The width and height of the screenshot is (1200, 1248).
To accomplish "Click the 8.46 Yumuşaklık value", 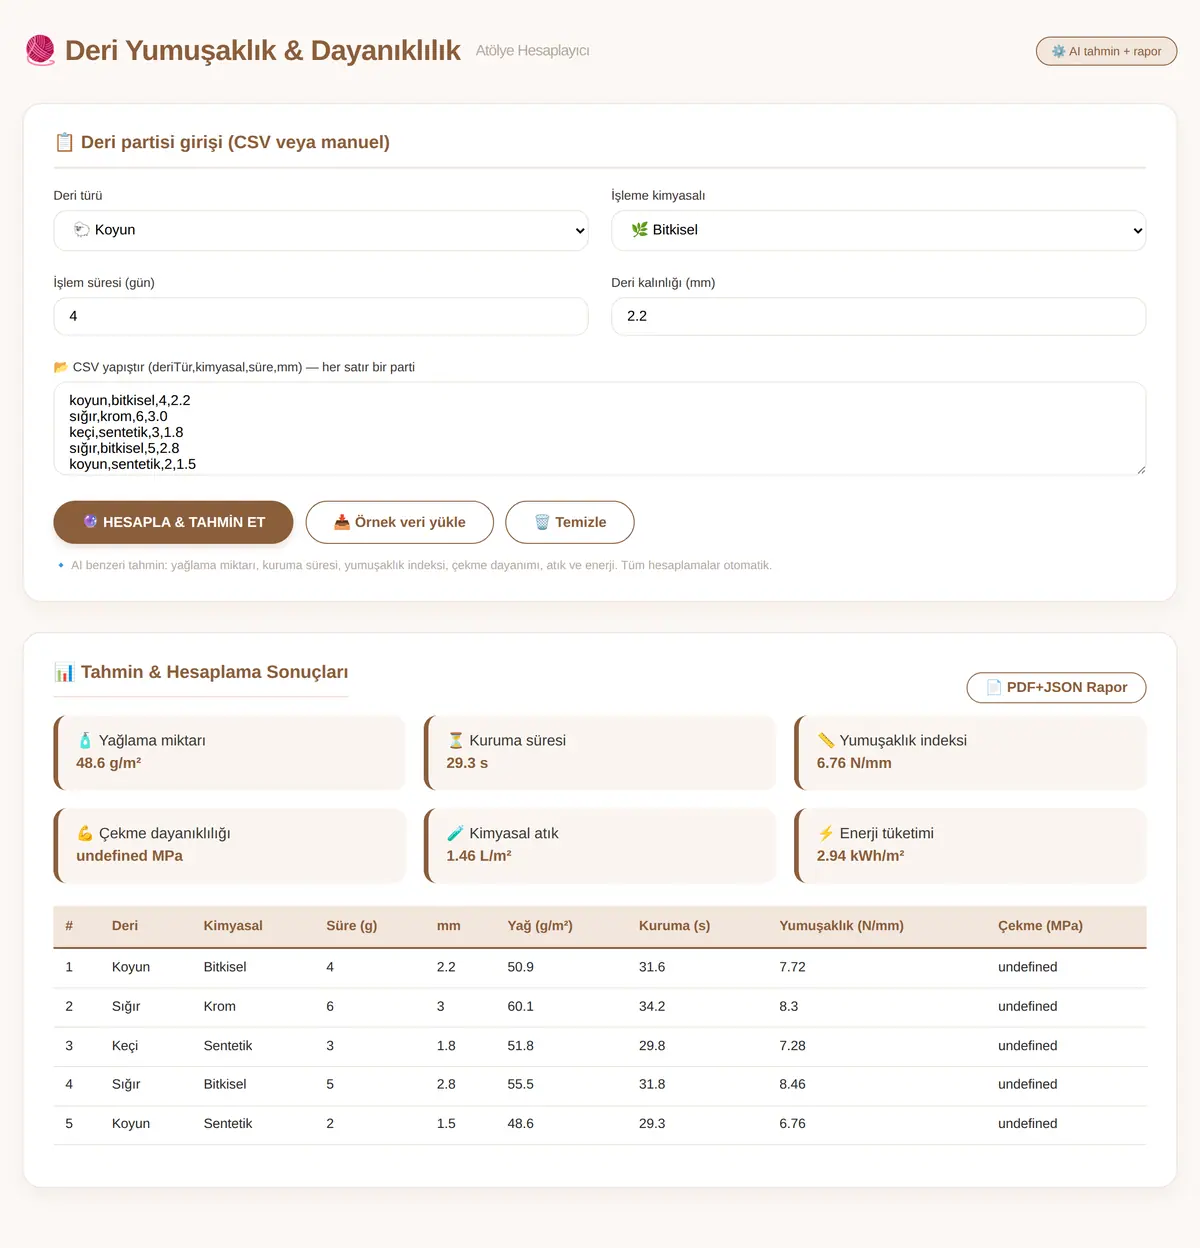I will point(793,1084).
